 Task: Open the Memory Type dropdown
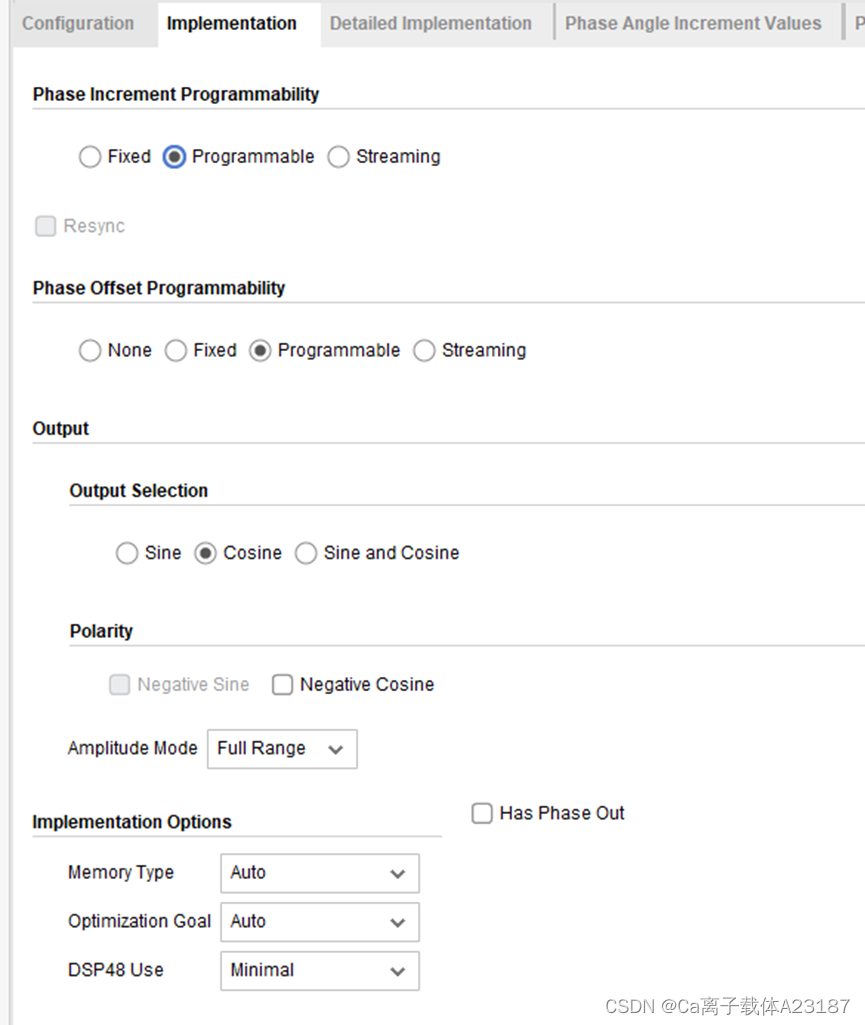click(x=320, y=873)
